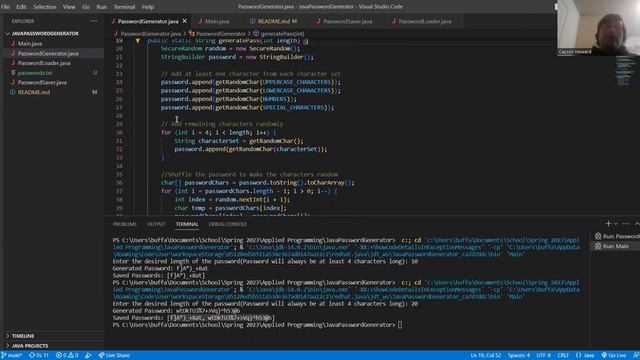Open the Selection menu
This screenshot has height=360, width=640.
(44, 7)
